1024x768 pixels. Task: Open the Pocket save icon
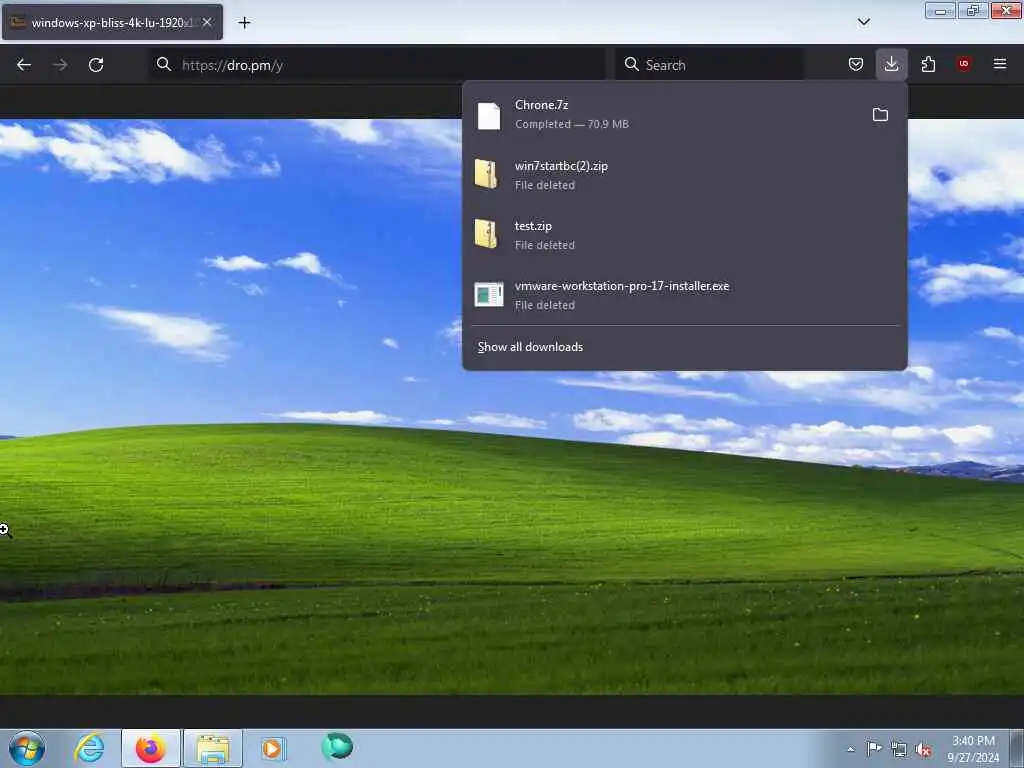pos(856,64)
